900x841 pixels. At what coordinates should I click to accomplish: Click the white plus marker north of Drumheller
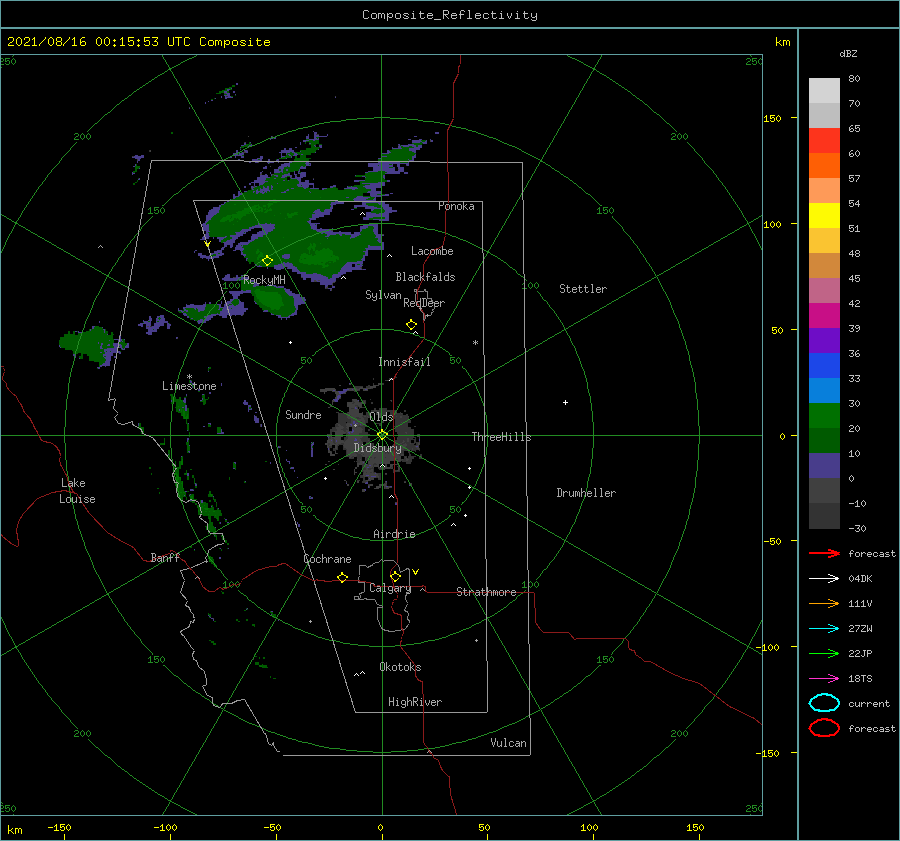[x=565, y=402]
